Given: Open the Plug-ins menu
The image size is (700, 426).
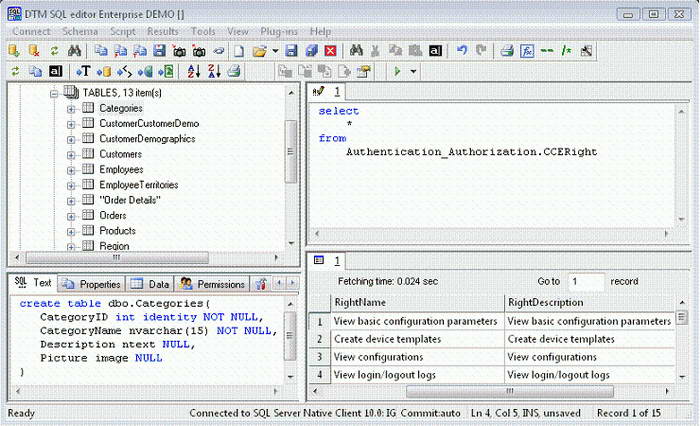Looking at the screenshot, I should (x=280, y=32).
